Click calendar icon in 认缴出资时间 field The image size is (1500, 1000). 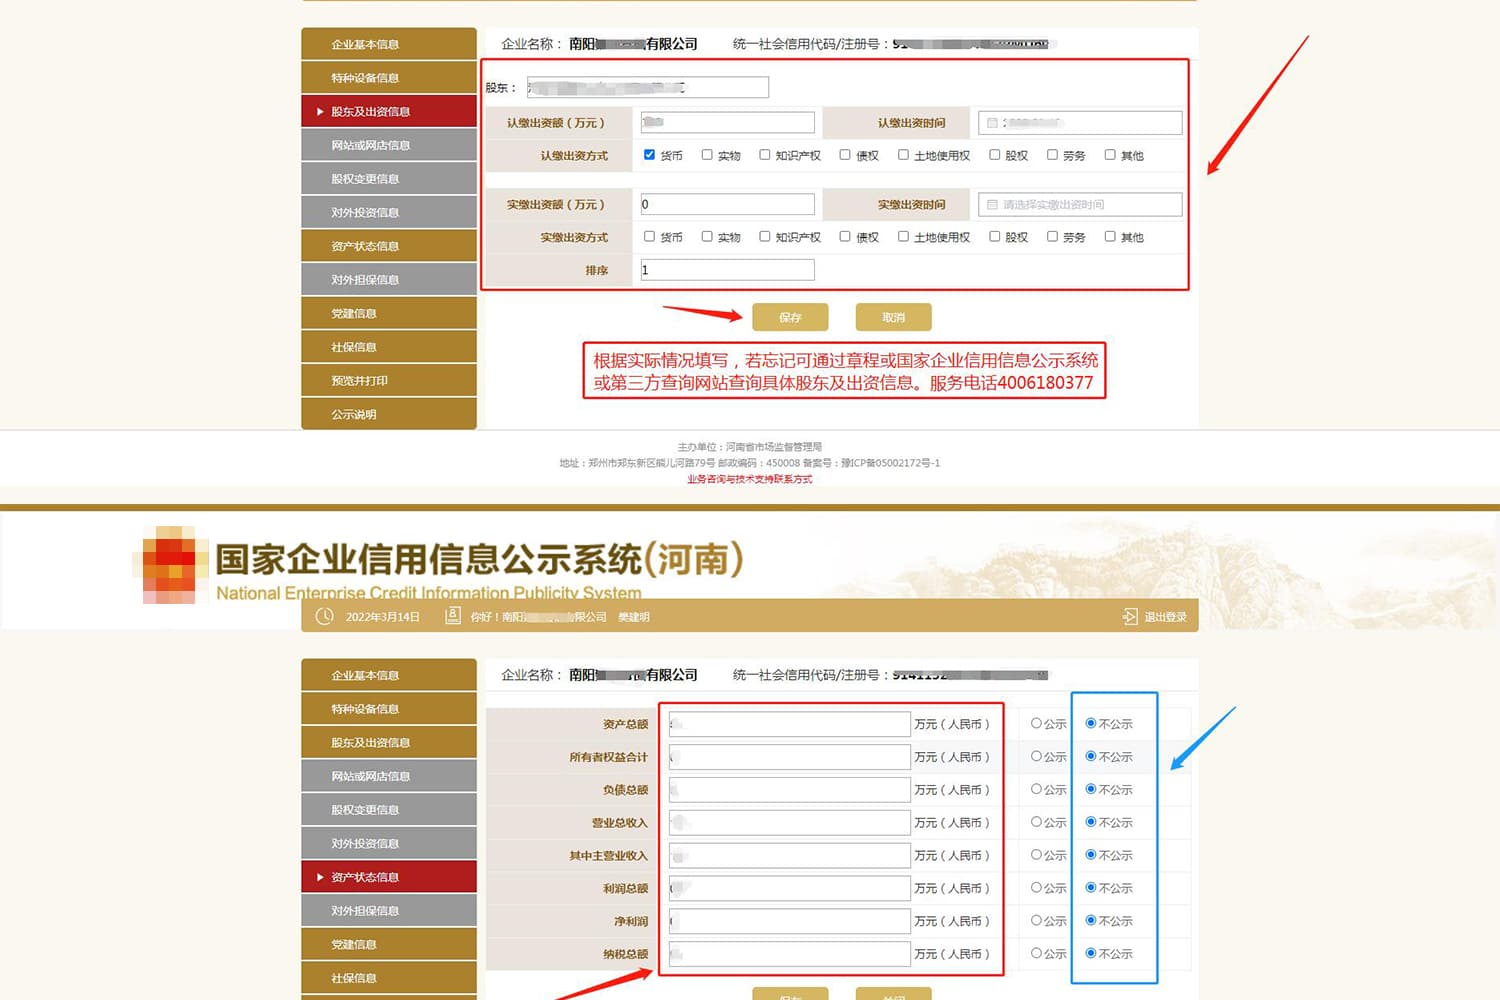[x=992, y=123]
